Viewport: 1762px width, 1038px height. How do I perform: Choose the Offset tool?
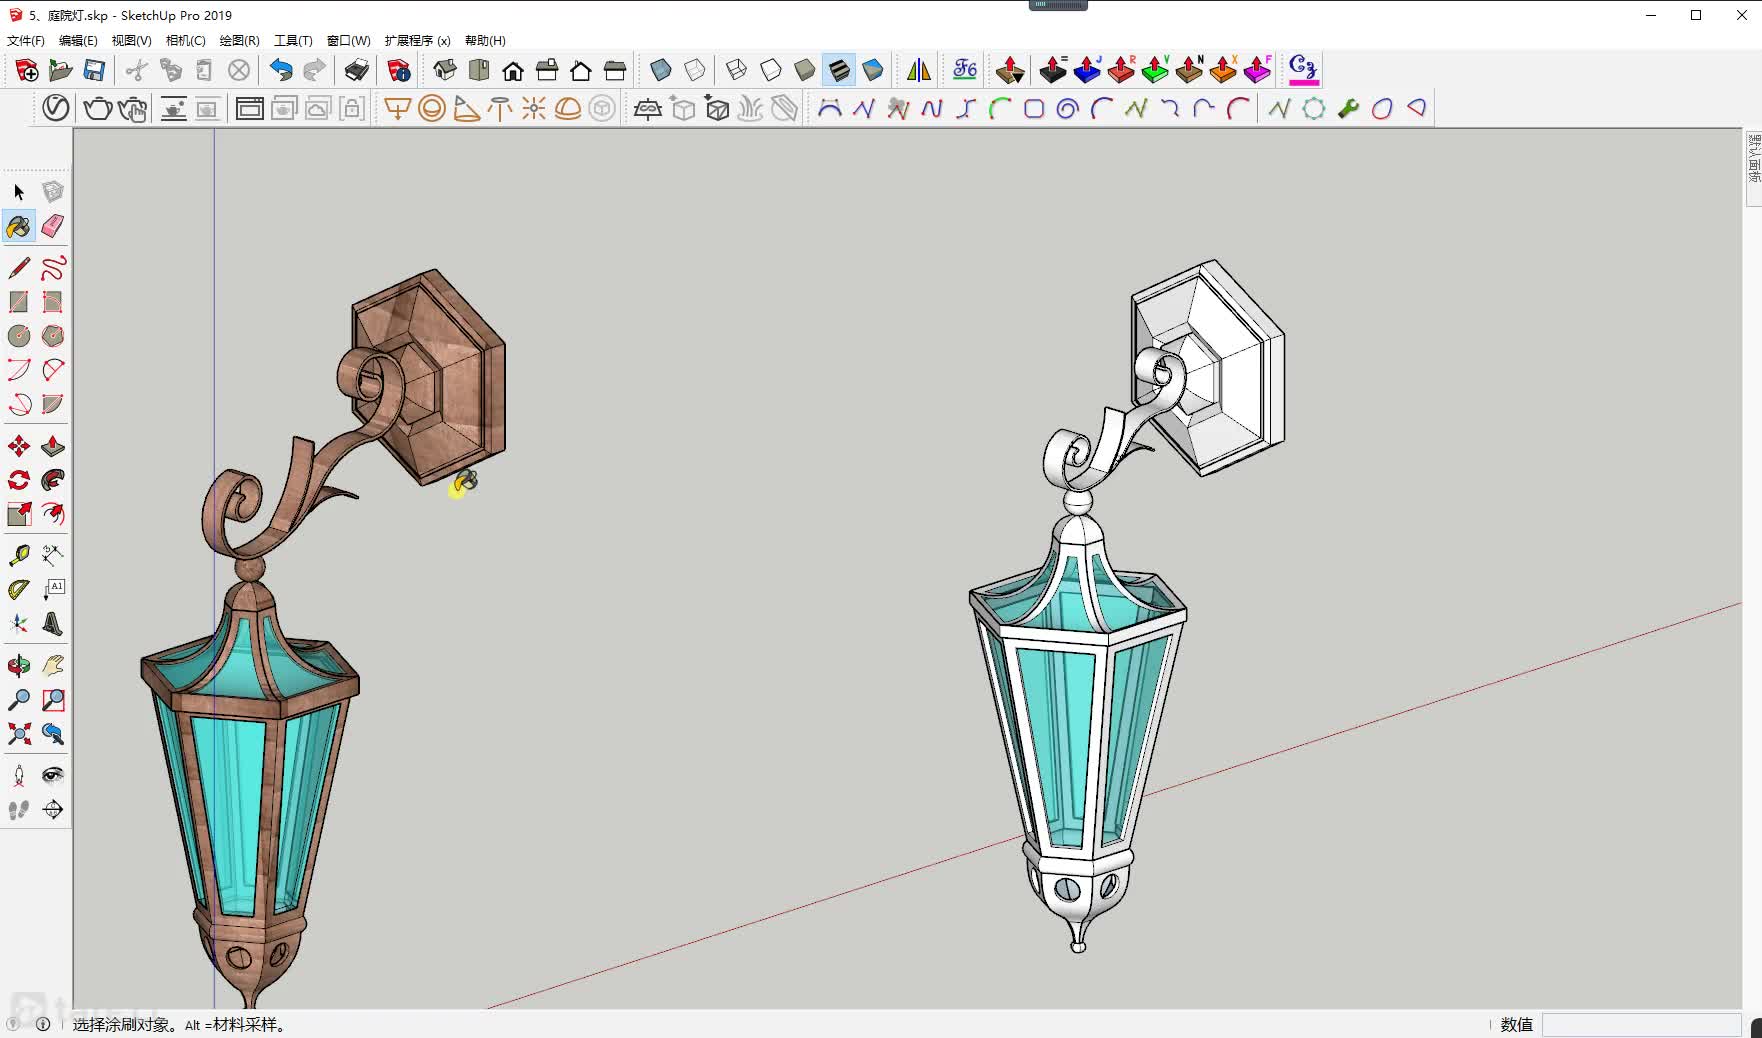53,514
